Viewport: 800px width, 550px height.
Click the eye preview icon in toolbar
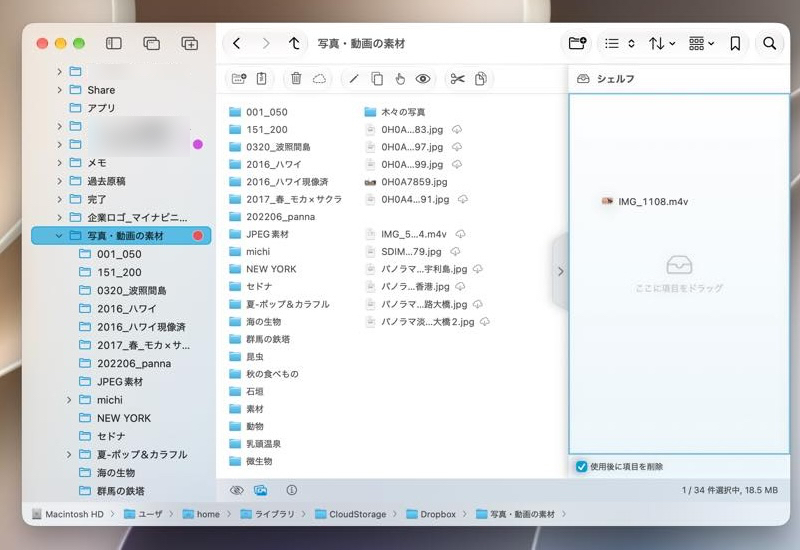click(x=423, y=79)
